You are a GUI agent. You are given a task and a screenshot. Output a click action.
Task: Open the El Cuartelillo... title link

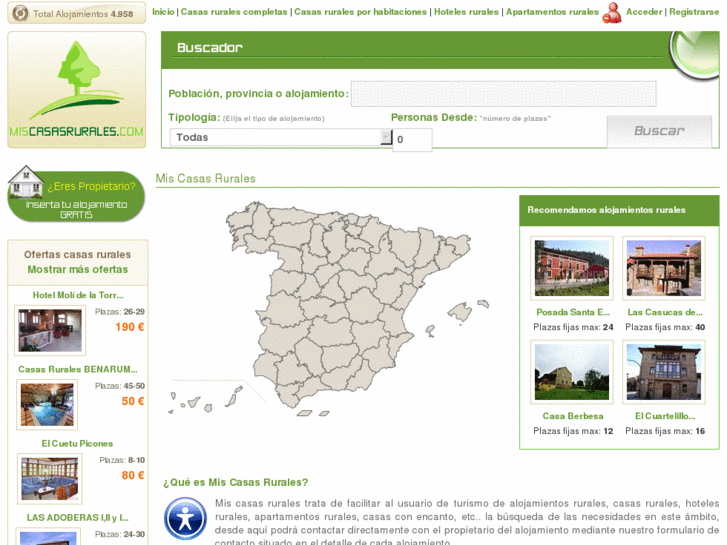click(x=665, y=416)
